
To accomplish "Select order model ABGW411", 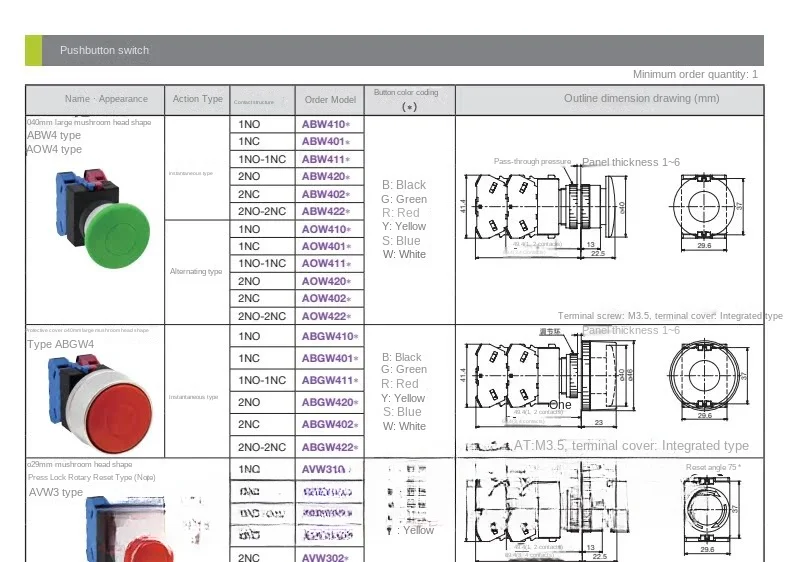I will [330, 381].
